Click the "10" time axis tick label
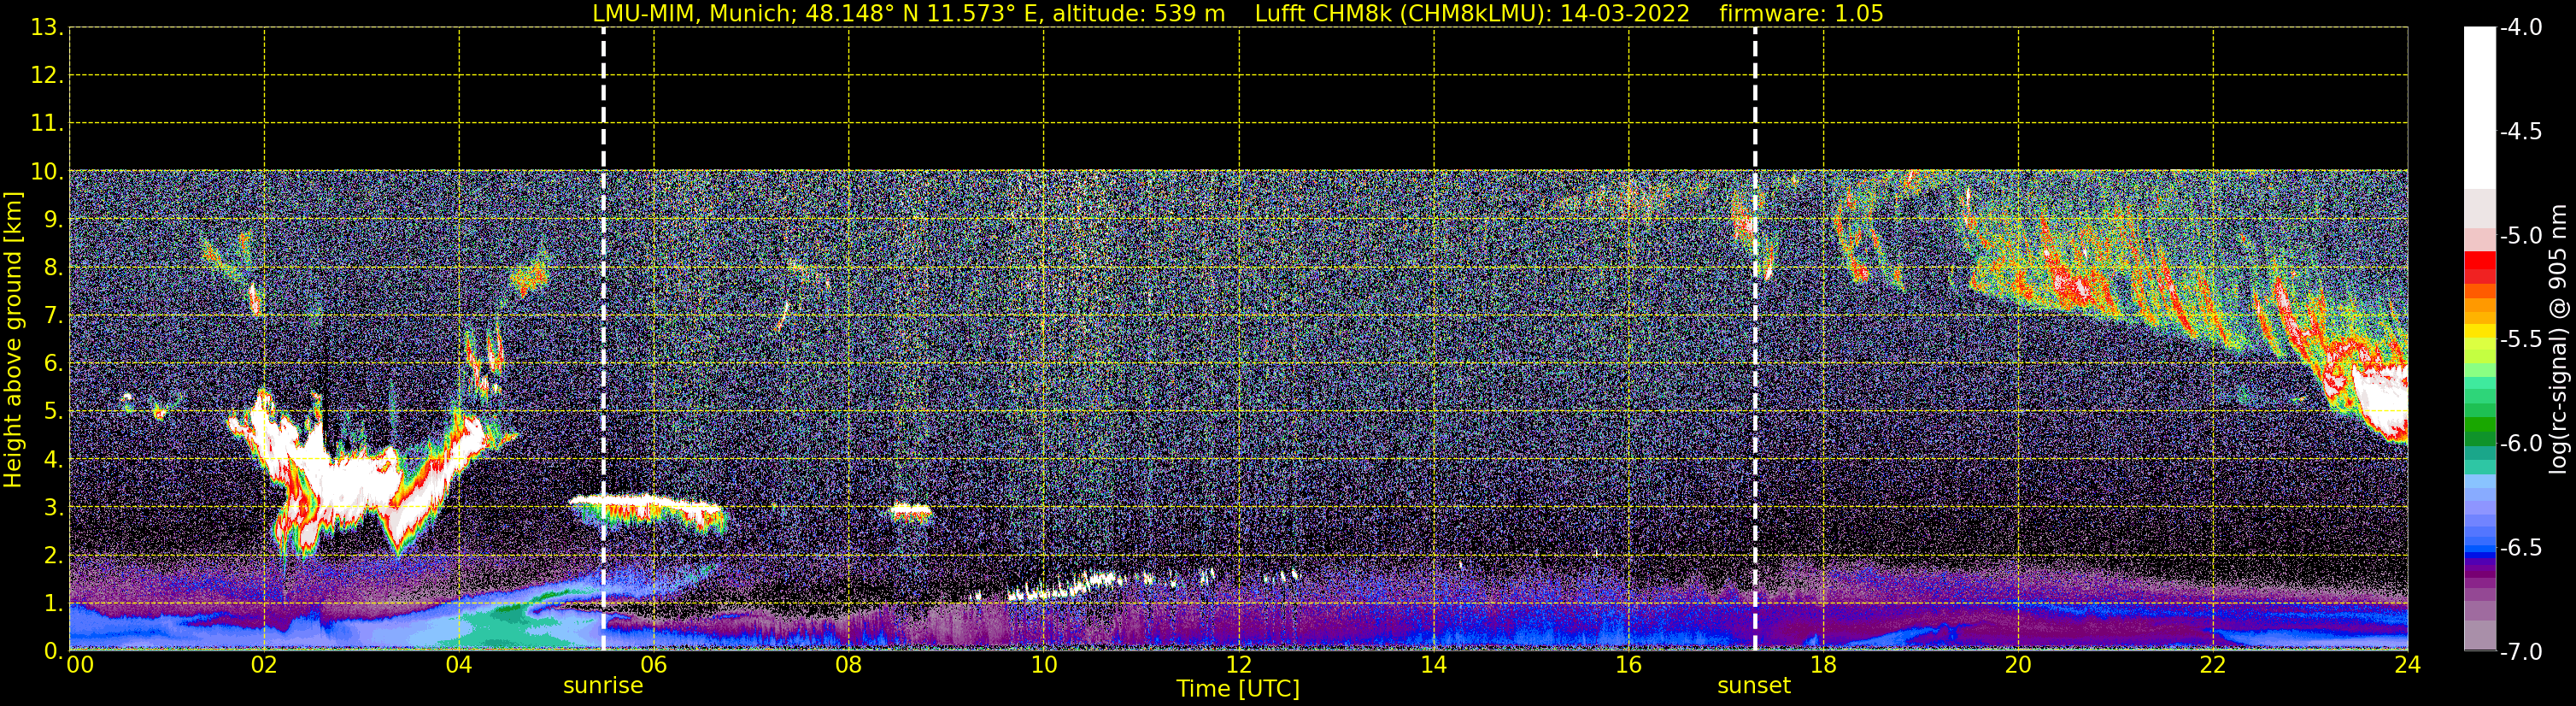The image size is (2576, 706). click(x=1044, y=665)
